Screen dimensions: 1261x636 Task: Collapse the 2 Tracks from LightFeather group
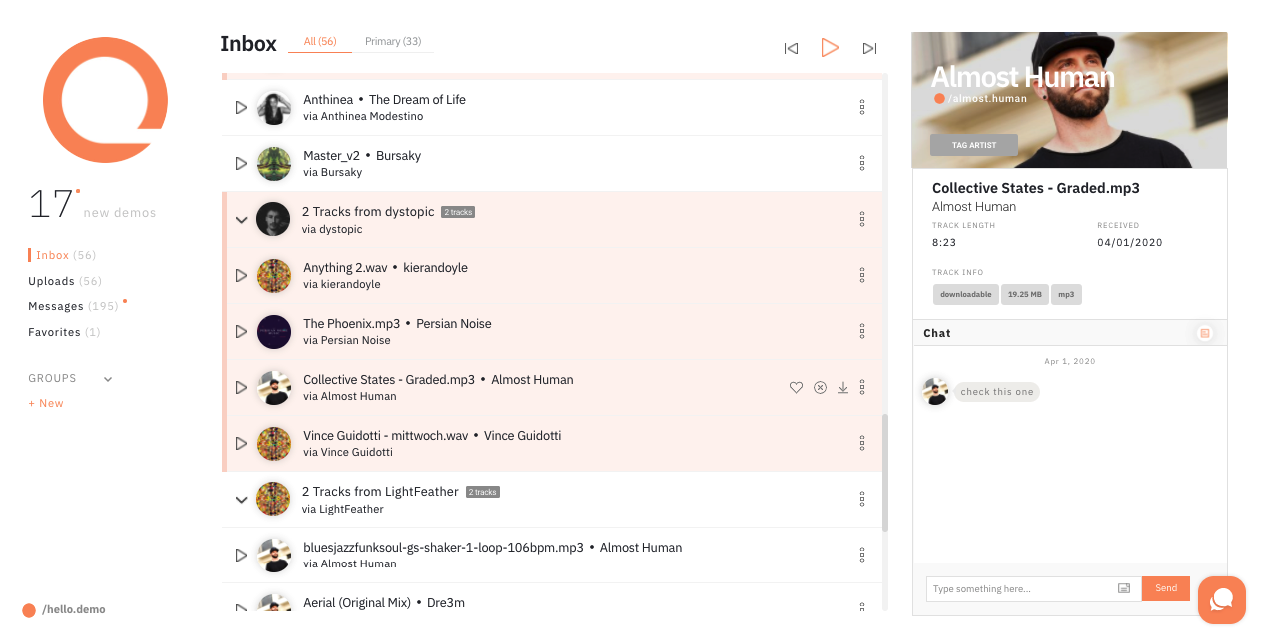click(x=241, y=500)
